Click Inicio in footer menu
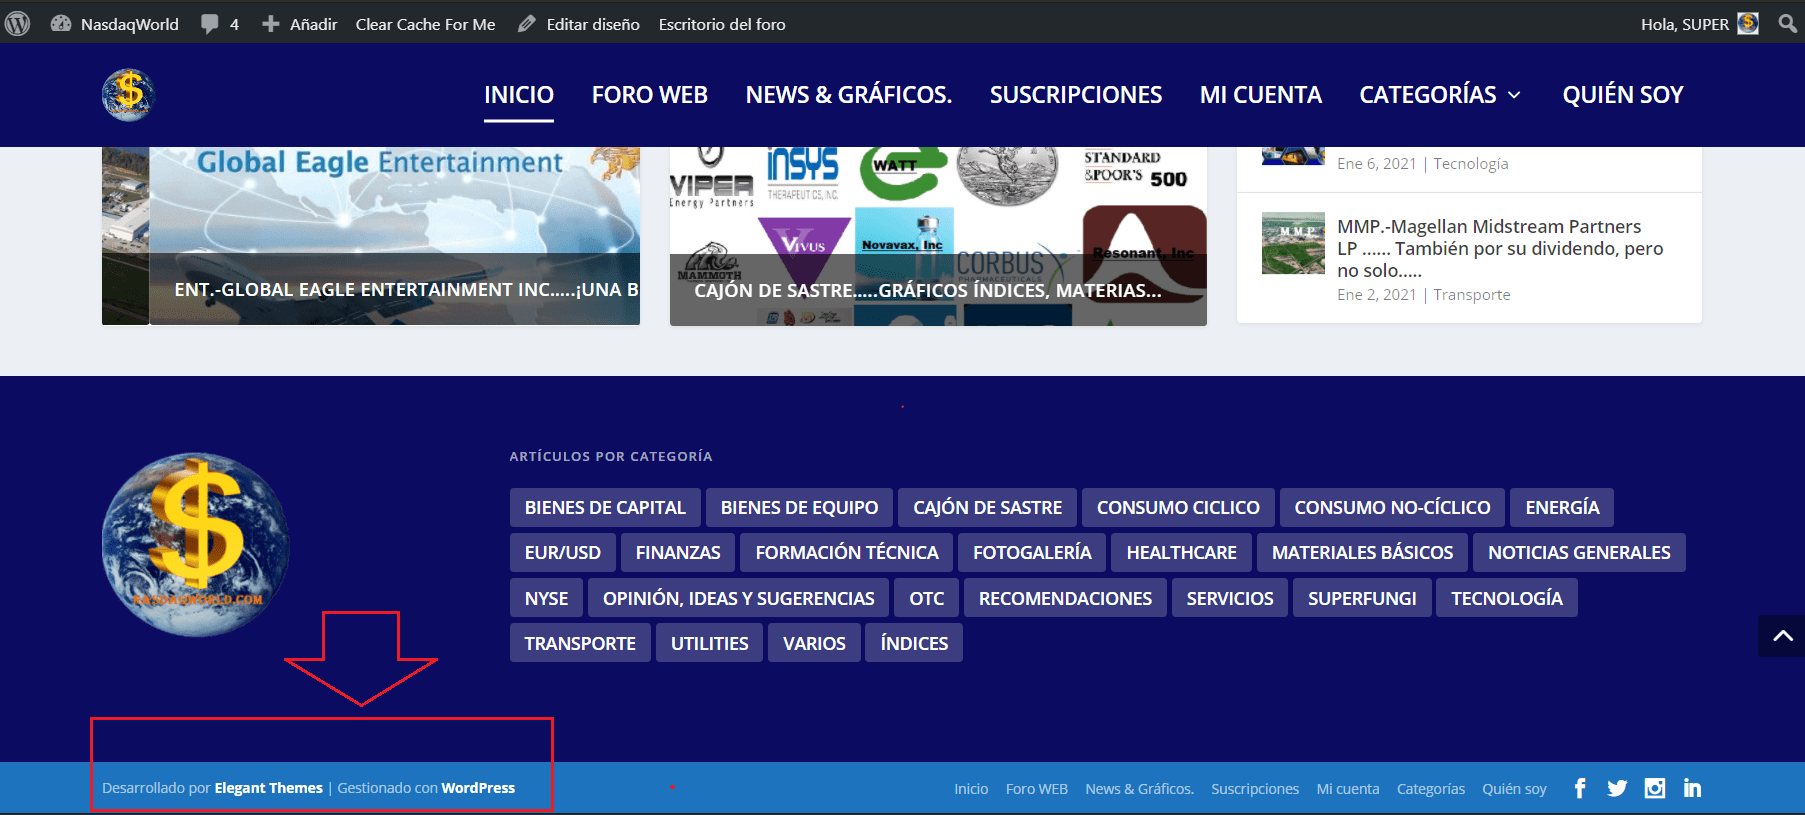The width and height of the screenshot is (1805, 815). coord(971,789)
